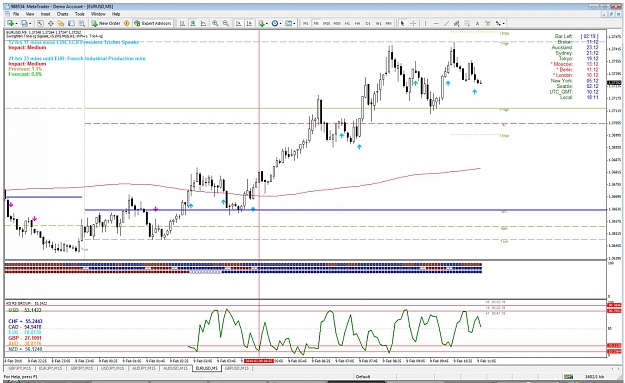Select the H1 timeframe button
625x383 pixels.
(347, 24)
